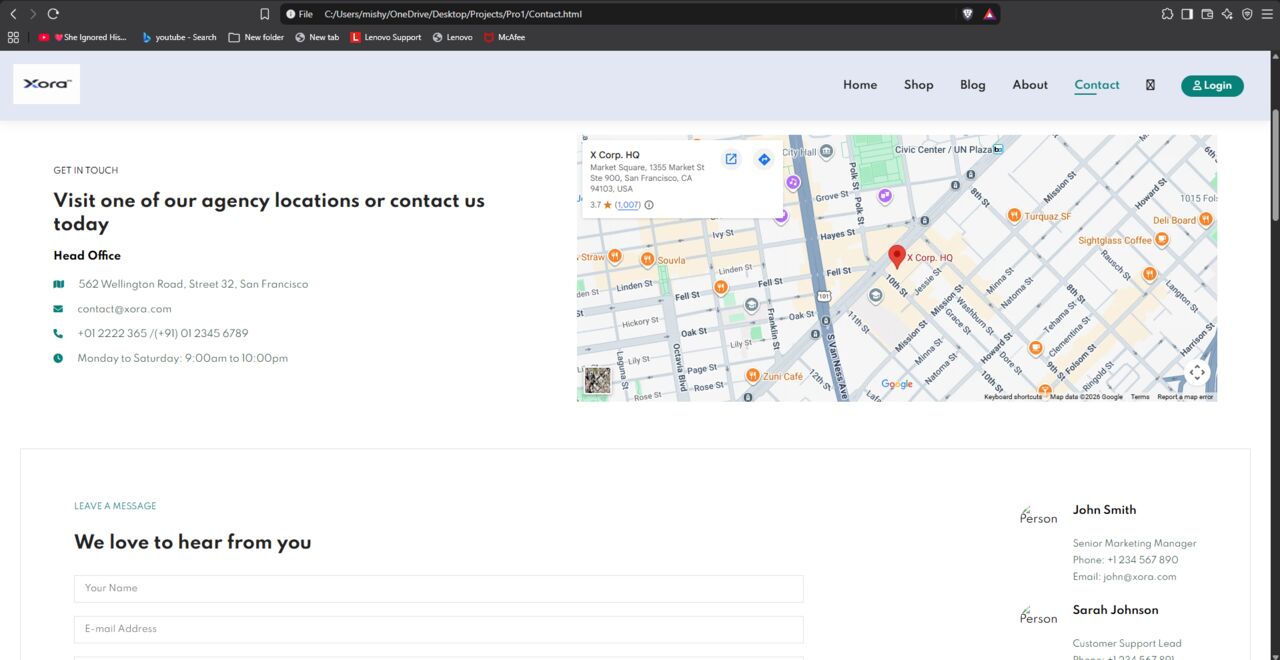Select 'Phone: +1 234 567 890' for John Smith
The width and height of the screenshot is (1280, 660).
(x=1126, y=560)
